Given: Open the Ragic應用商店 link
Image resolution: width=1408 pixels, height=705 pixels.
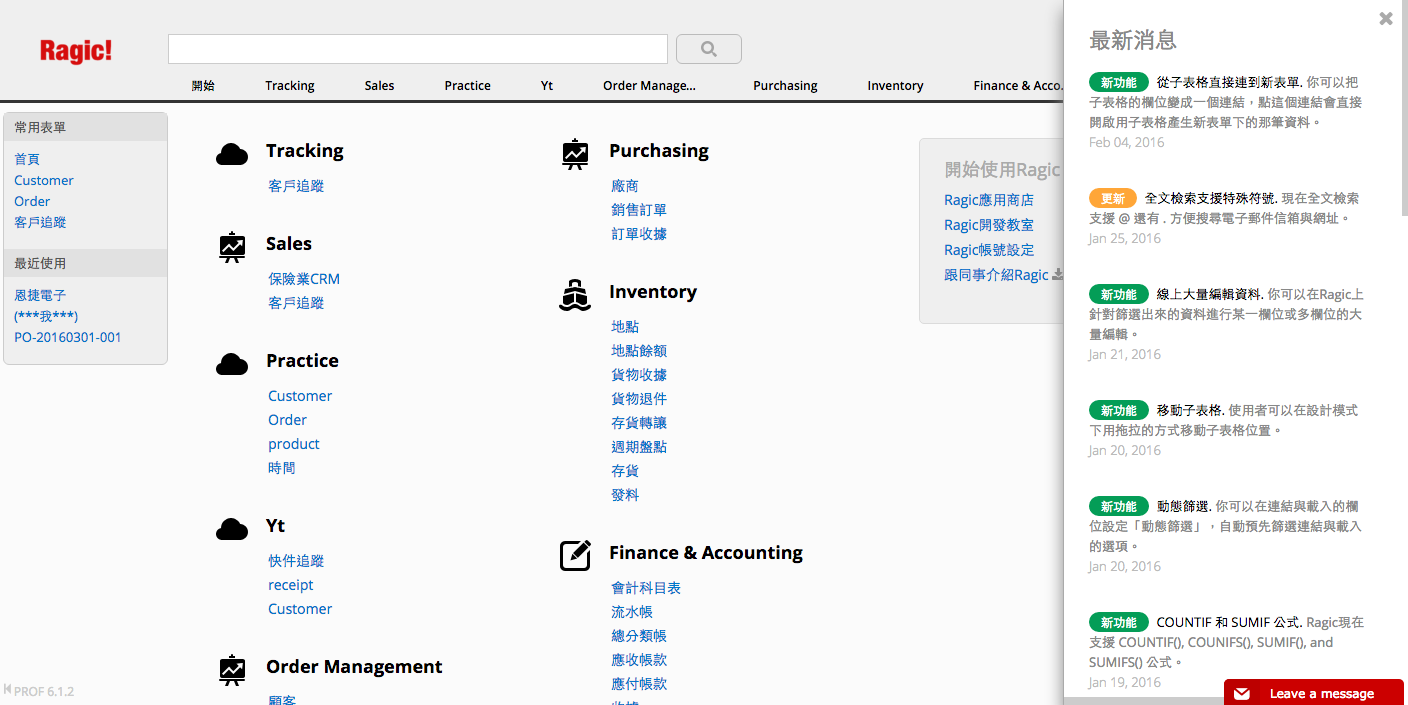Looking at the screenshot, I should click(x=989, y=200).
